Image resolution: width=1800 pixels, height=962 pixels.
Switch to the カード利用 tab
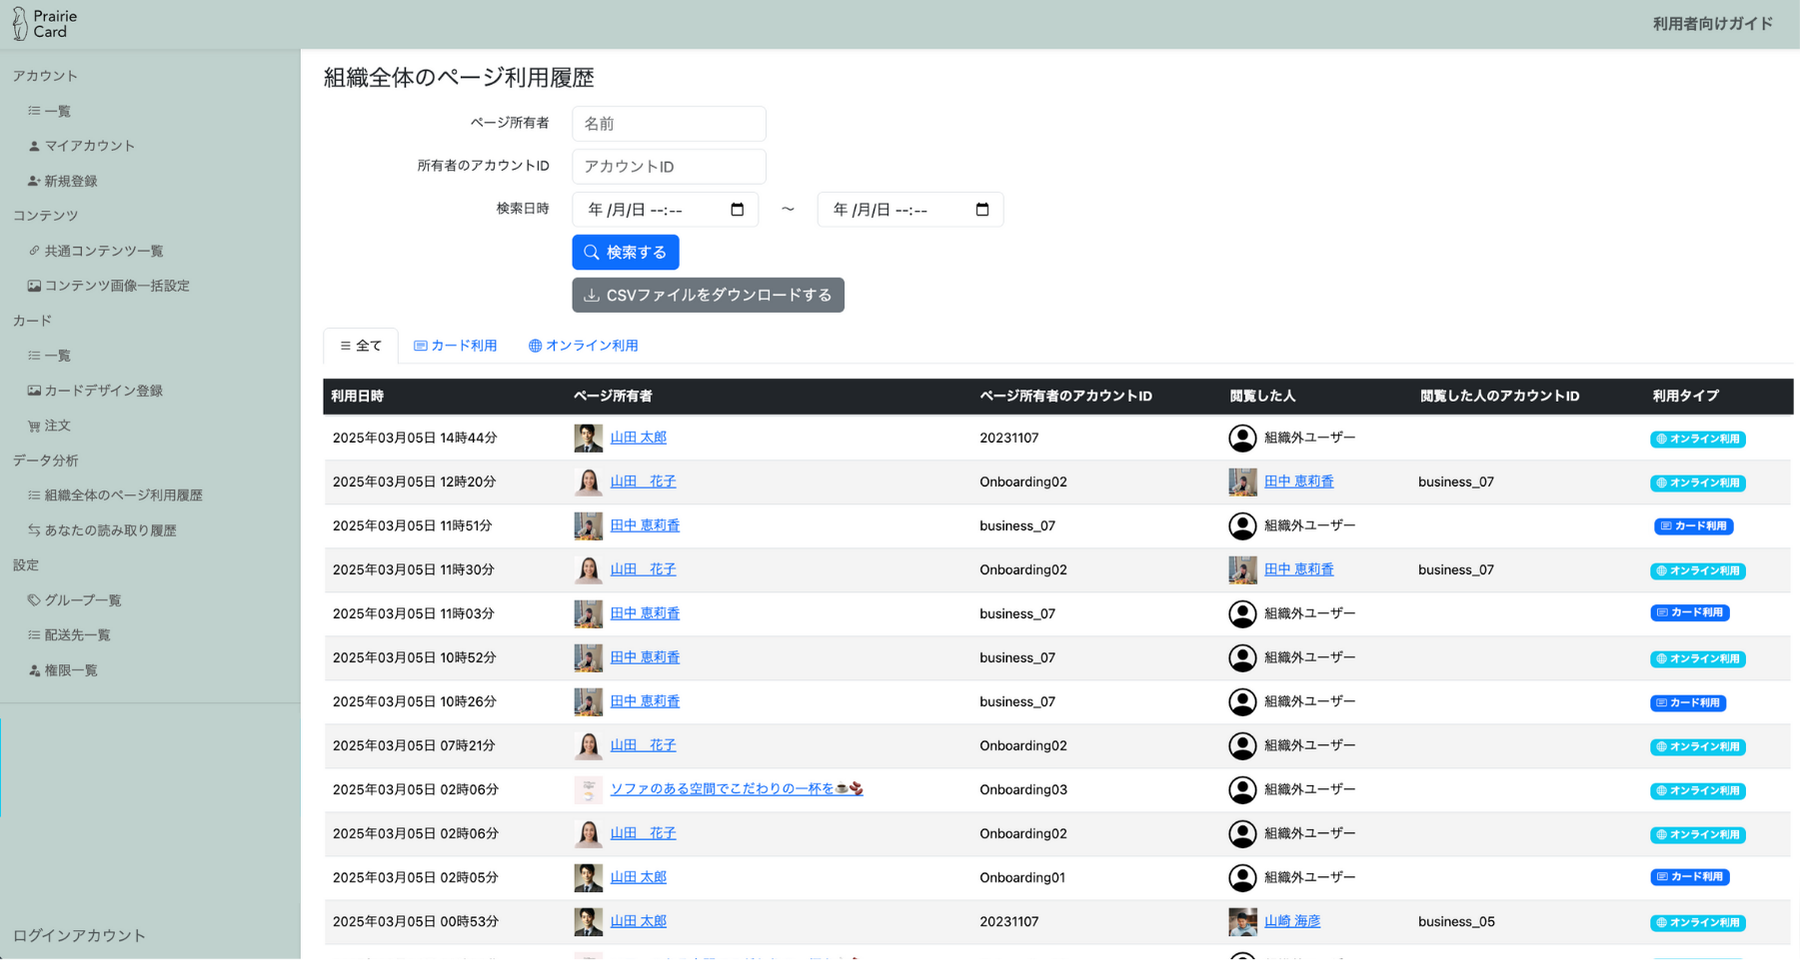(456, 346)
